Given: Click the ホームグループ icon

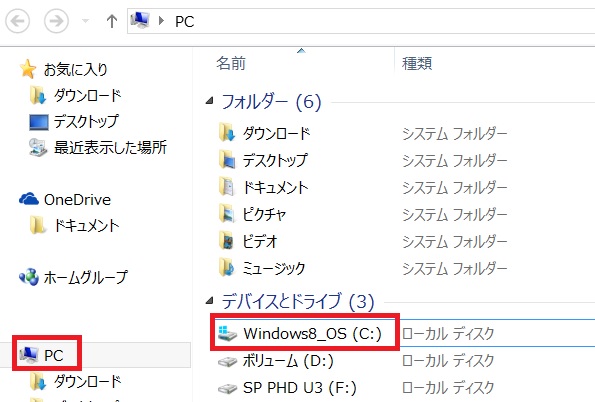Looking at the screenshot, I should 29,277.
